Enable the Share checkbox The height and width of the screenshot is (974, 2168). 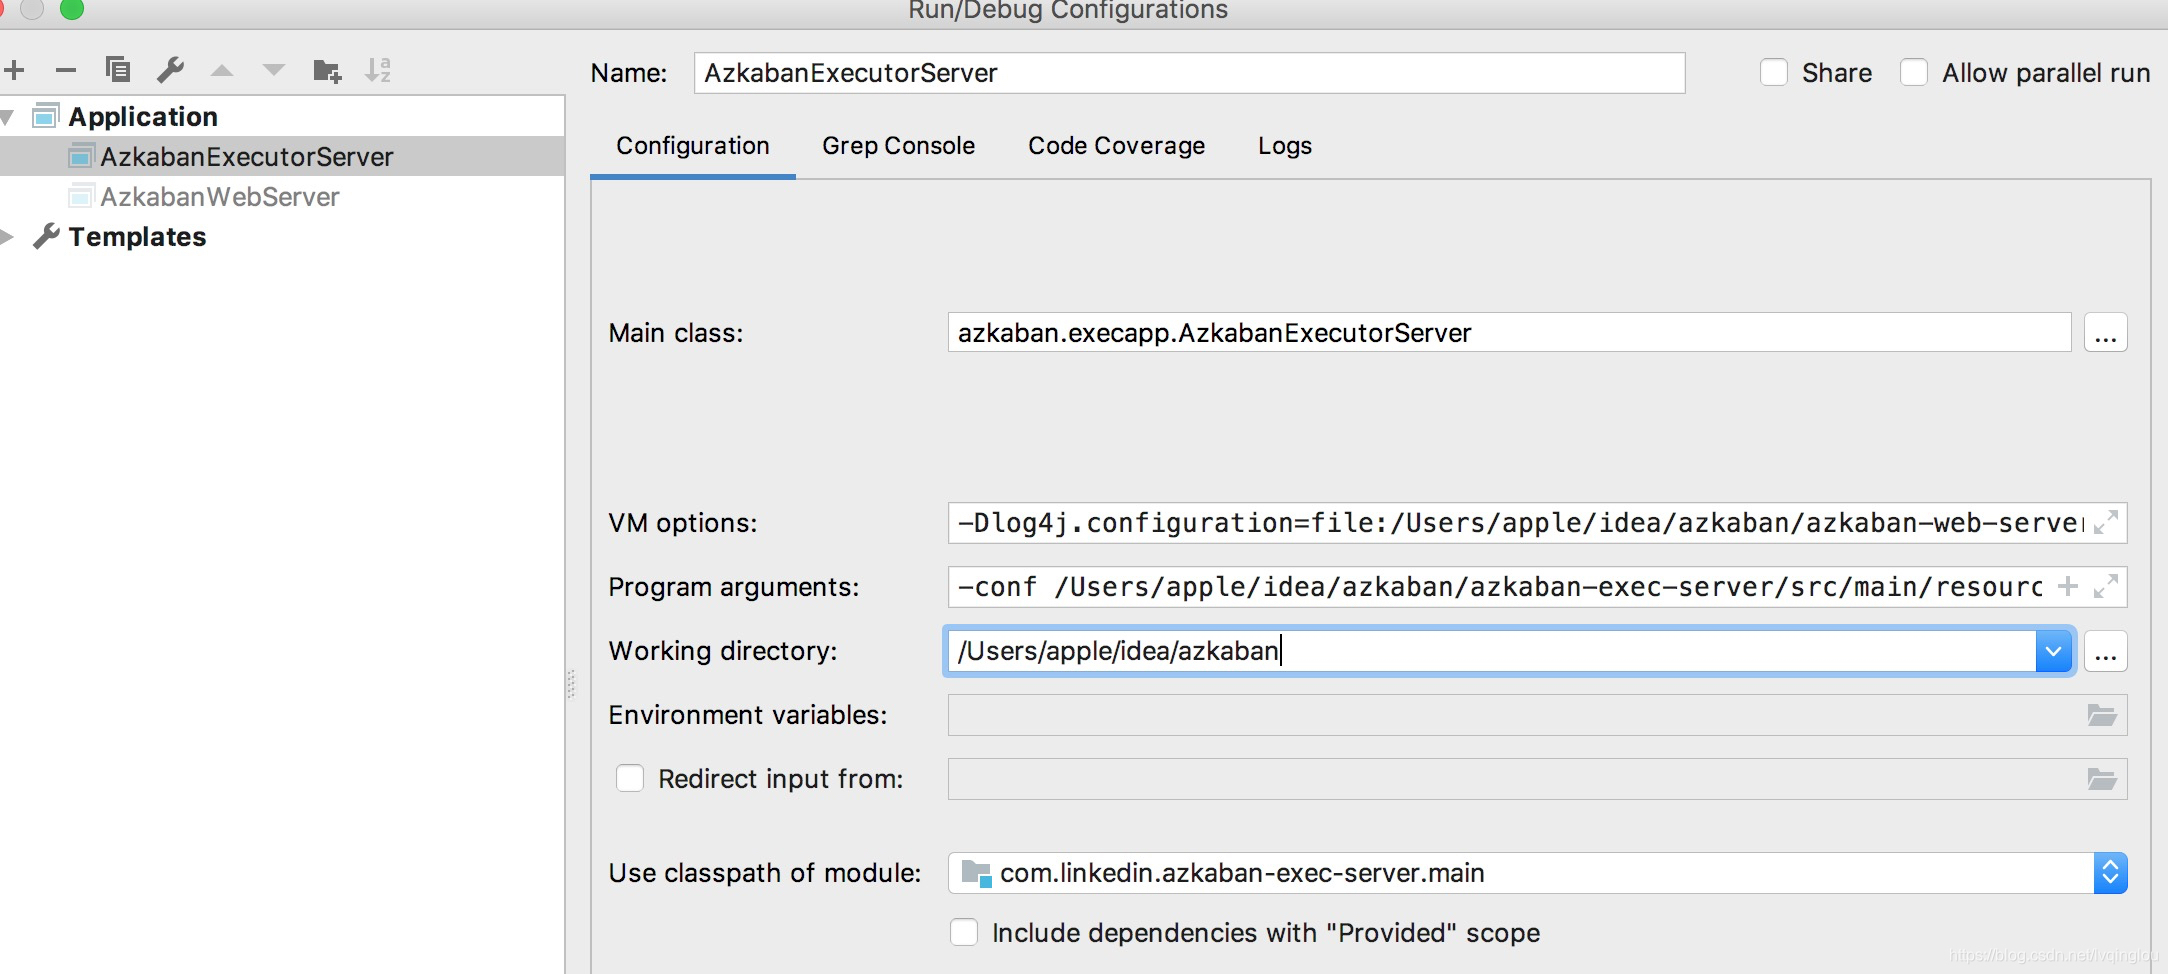click(1774, 73)
